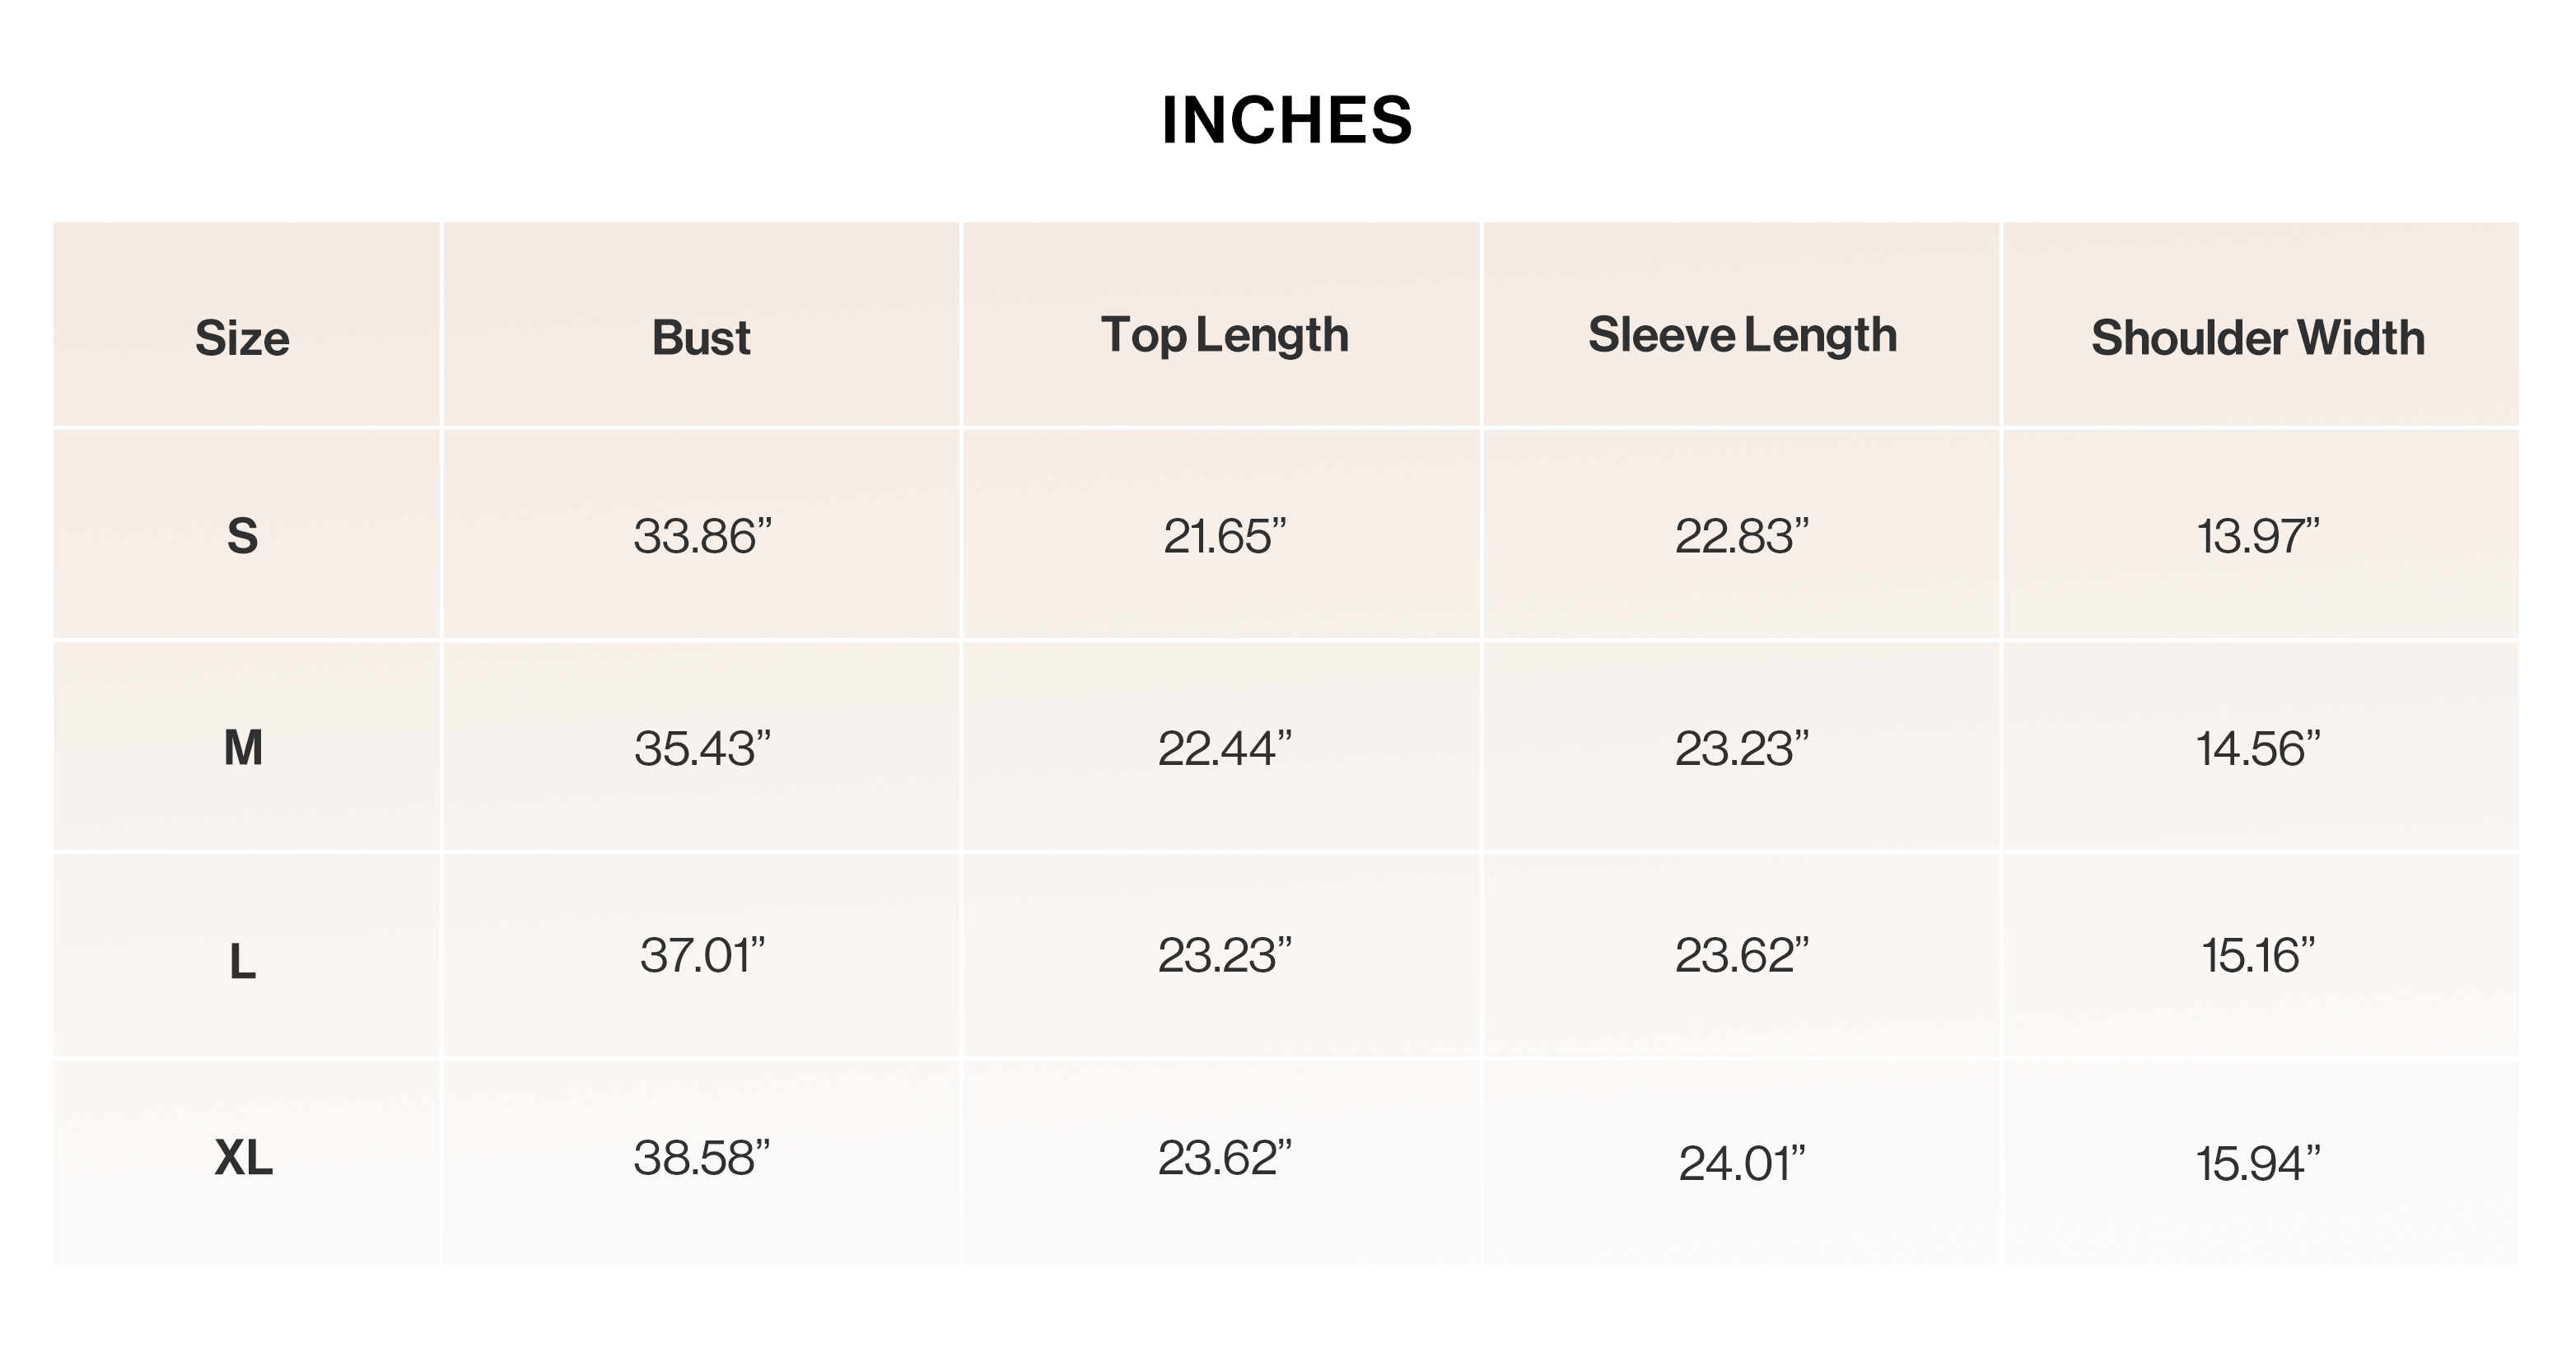Click the 14.56" shoulder width value
Image resolution: width=2576 pixels, height=1371 pixels.
(x=2258, y=748)
